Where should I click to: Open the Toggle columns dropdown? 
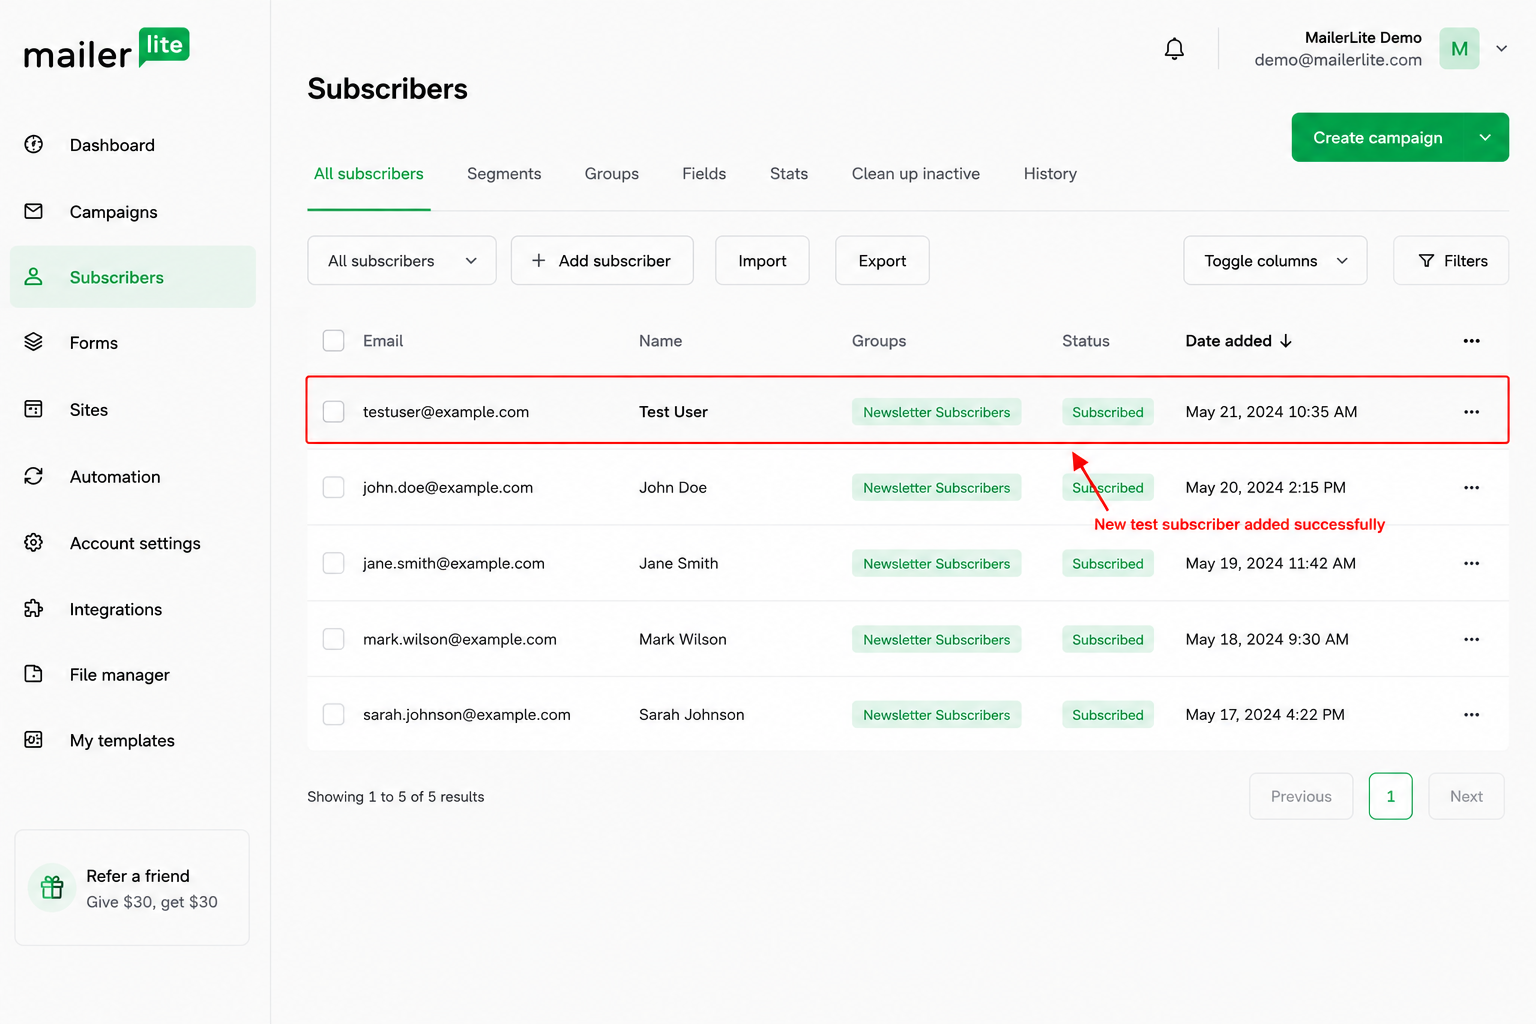coord(1275,261)
